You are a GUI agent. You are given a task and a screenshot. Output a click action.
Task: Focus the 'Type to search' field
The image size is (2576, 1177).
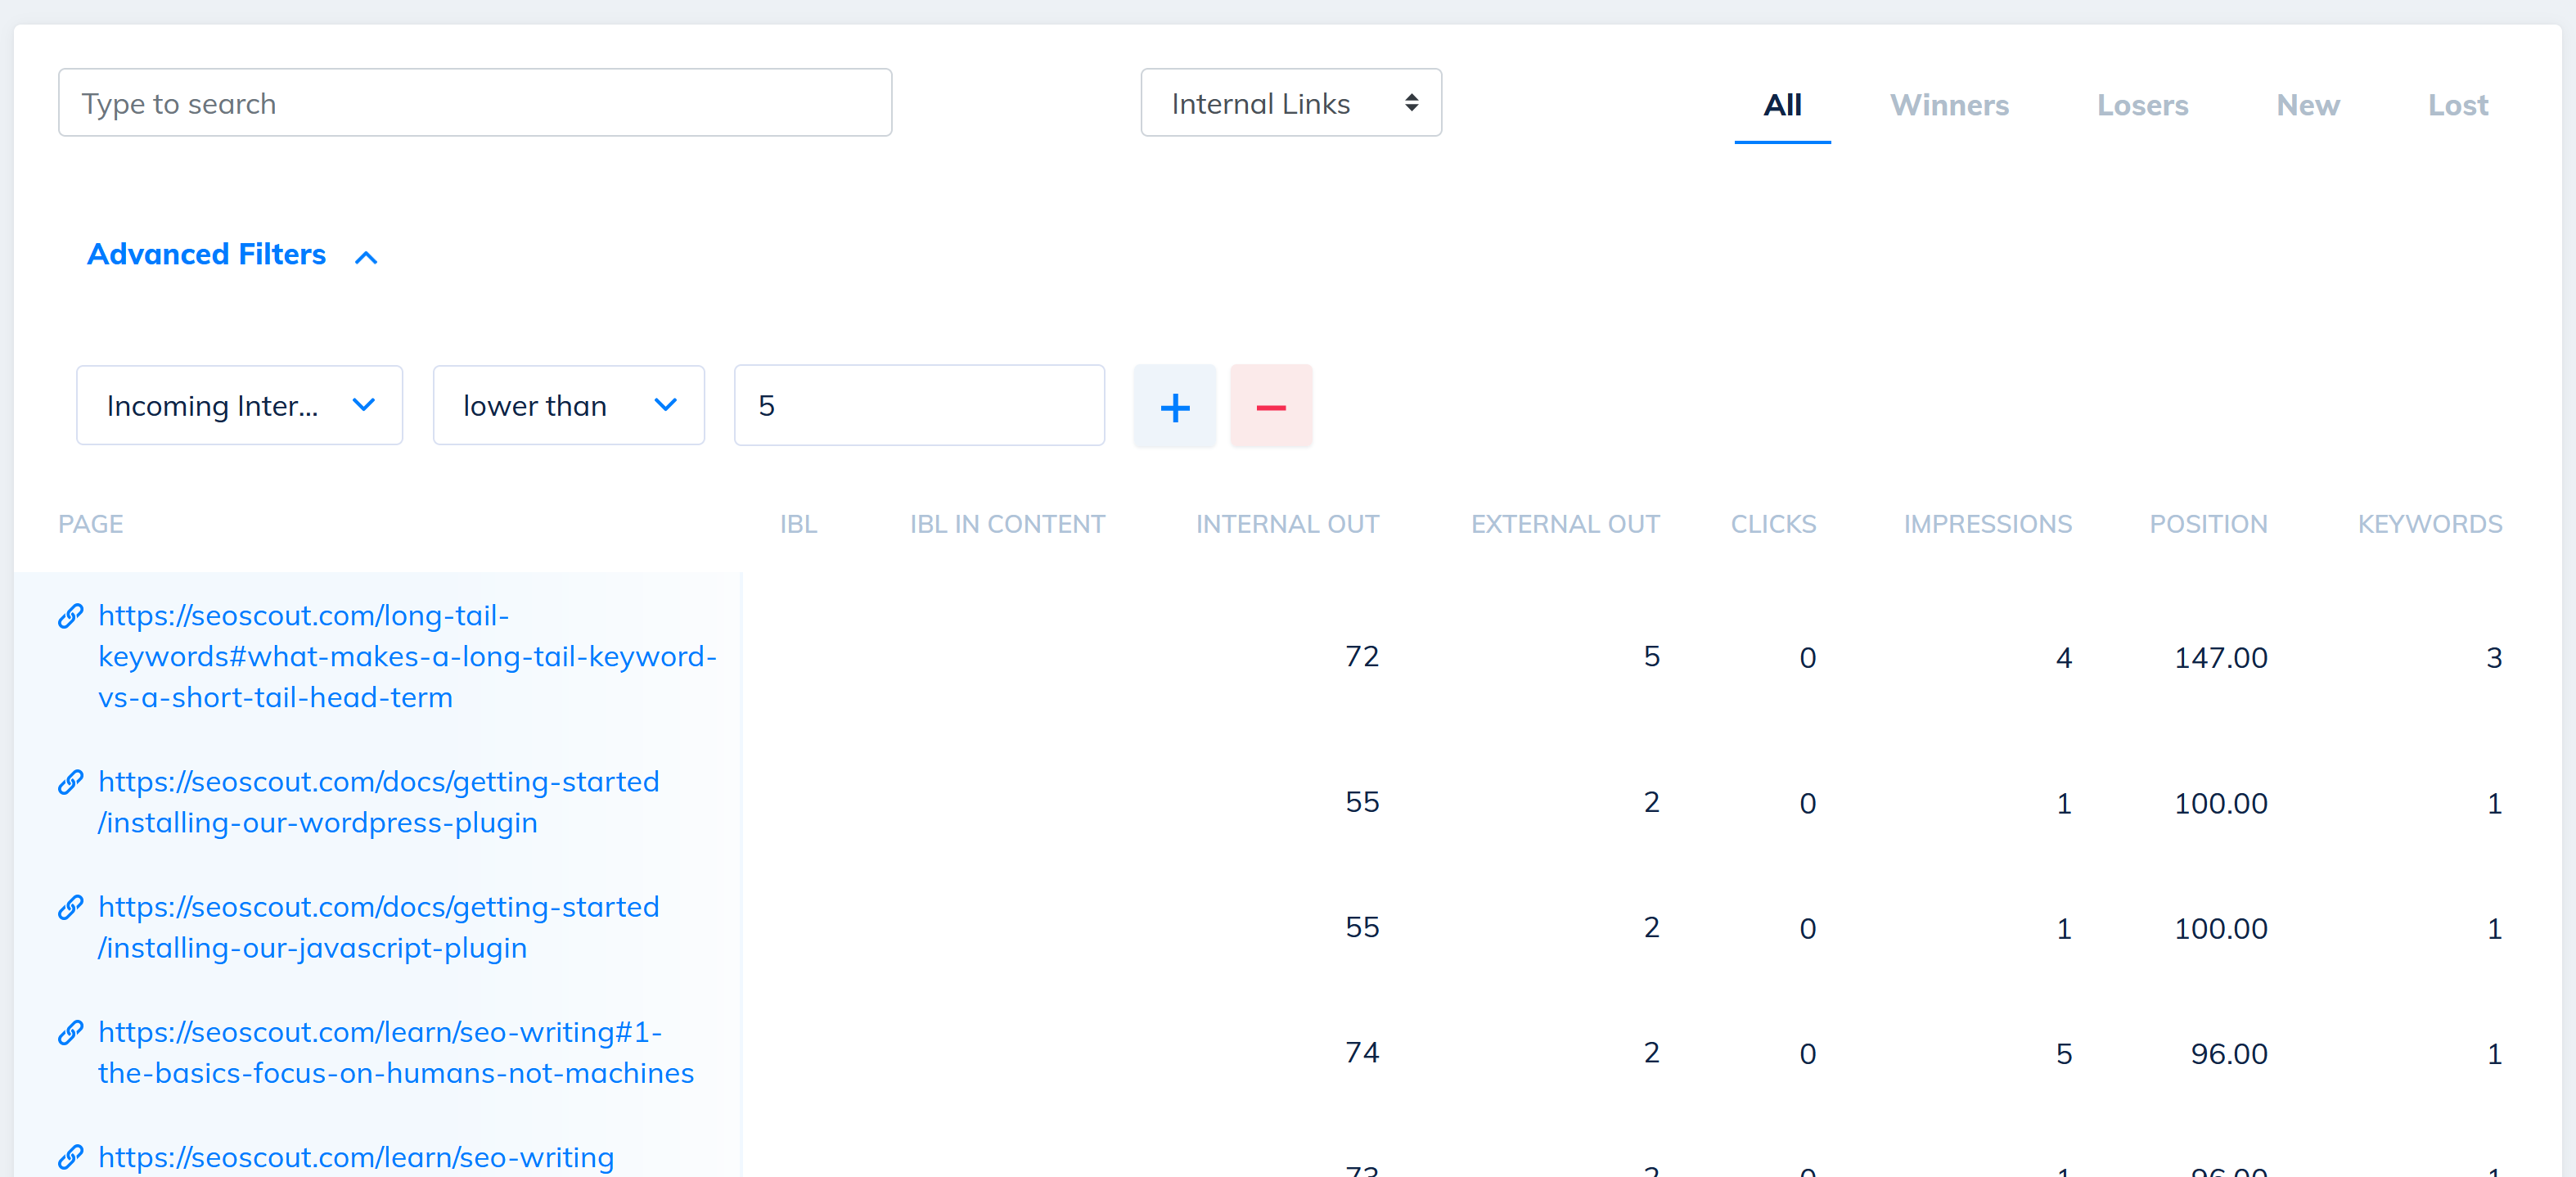tap(475, 103)
